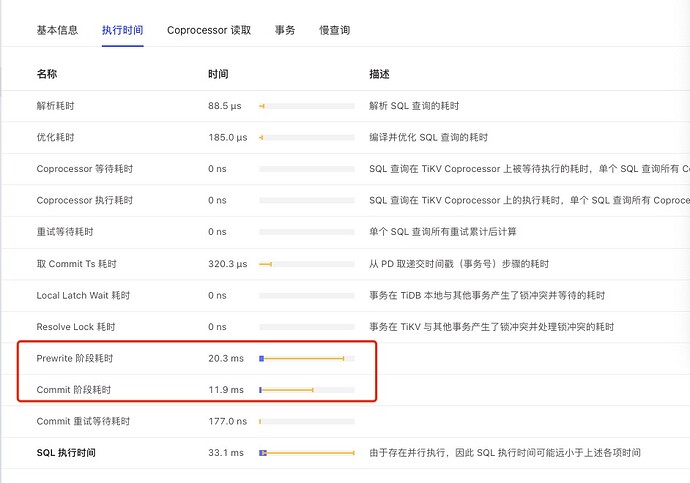690x483 pixels.
Task: Select the Local Latch Wait 耗时 row
Action: (x=83, y=295)
